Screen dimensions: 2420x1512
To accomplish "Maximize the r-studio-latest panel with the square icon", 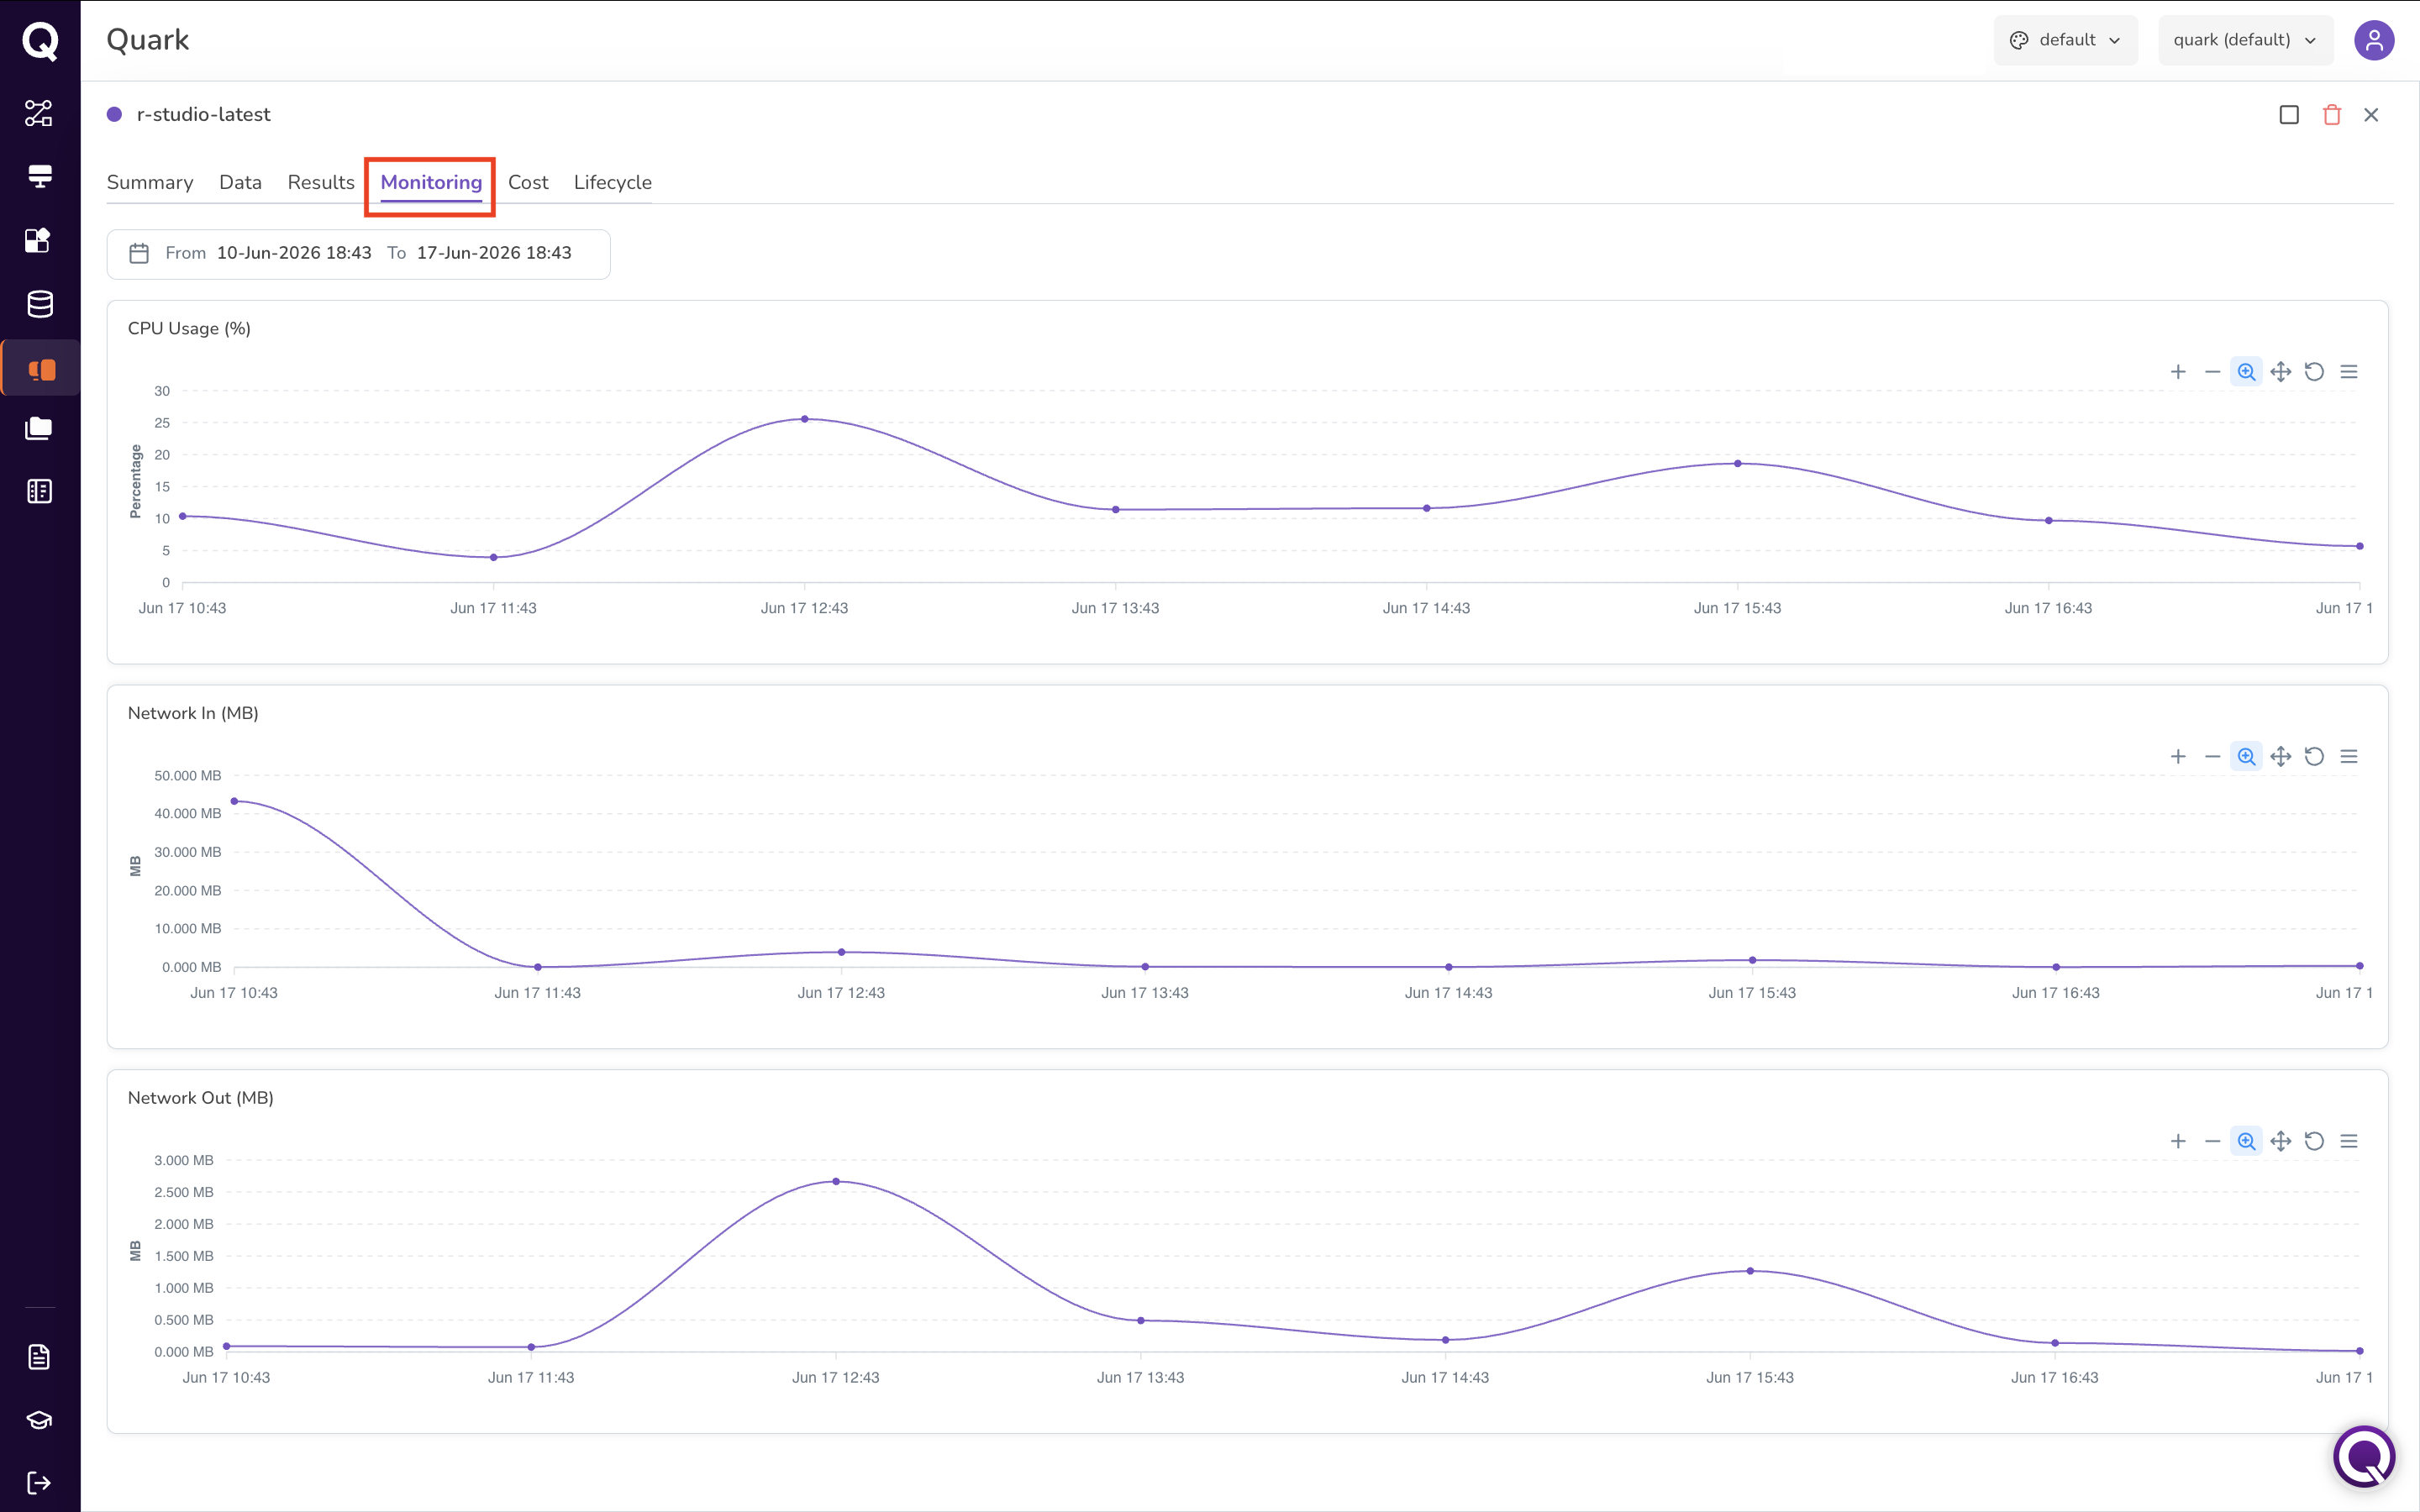I will tap(2288, 115).
